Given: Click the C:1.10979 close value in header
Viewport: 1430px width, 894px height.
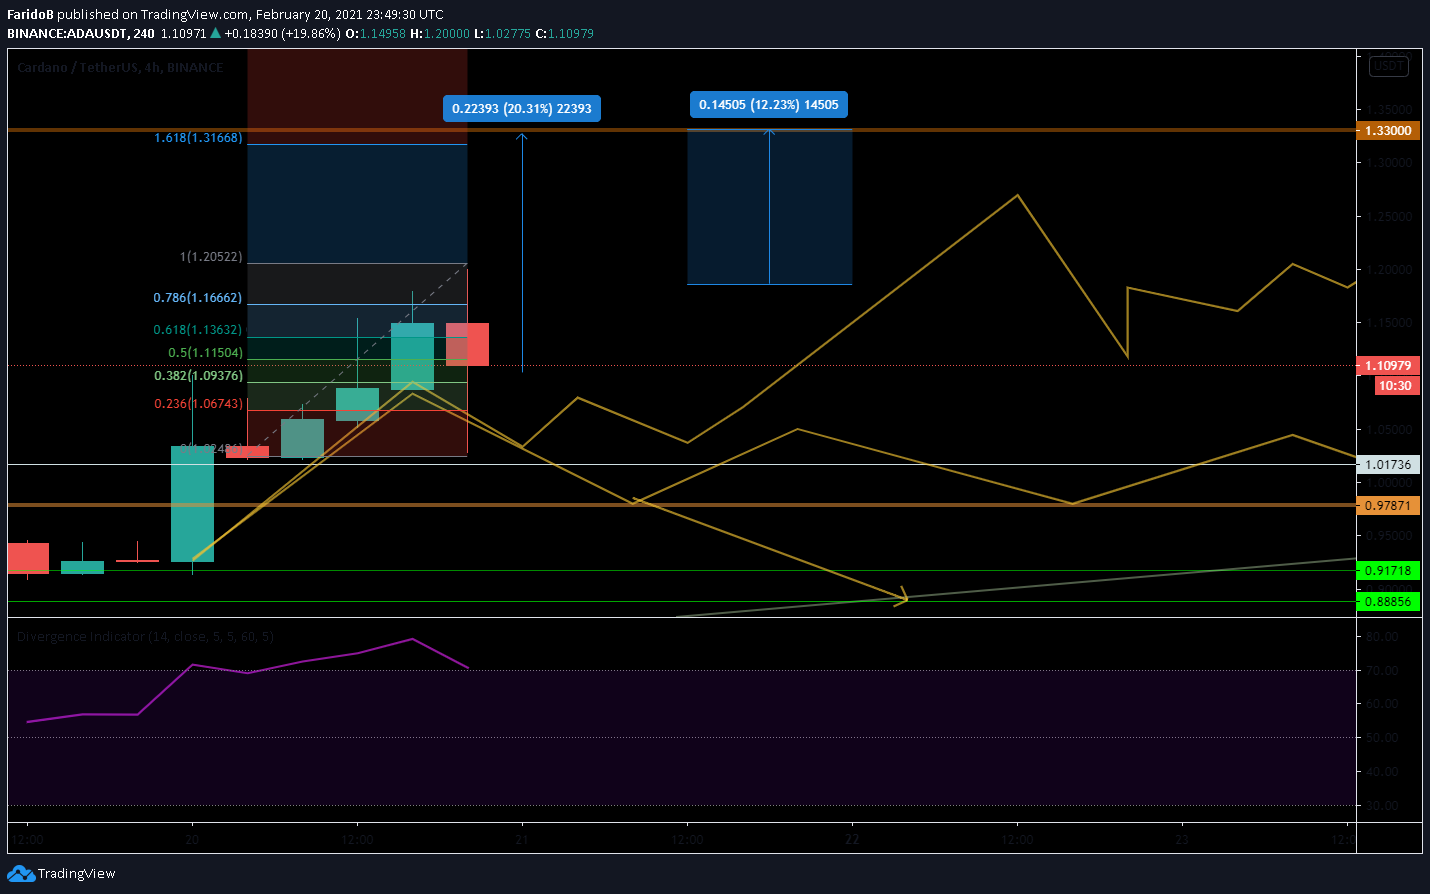Looking at the screenshot, I should click(x=565, y=34).
